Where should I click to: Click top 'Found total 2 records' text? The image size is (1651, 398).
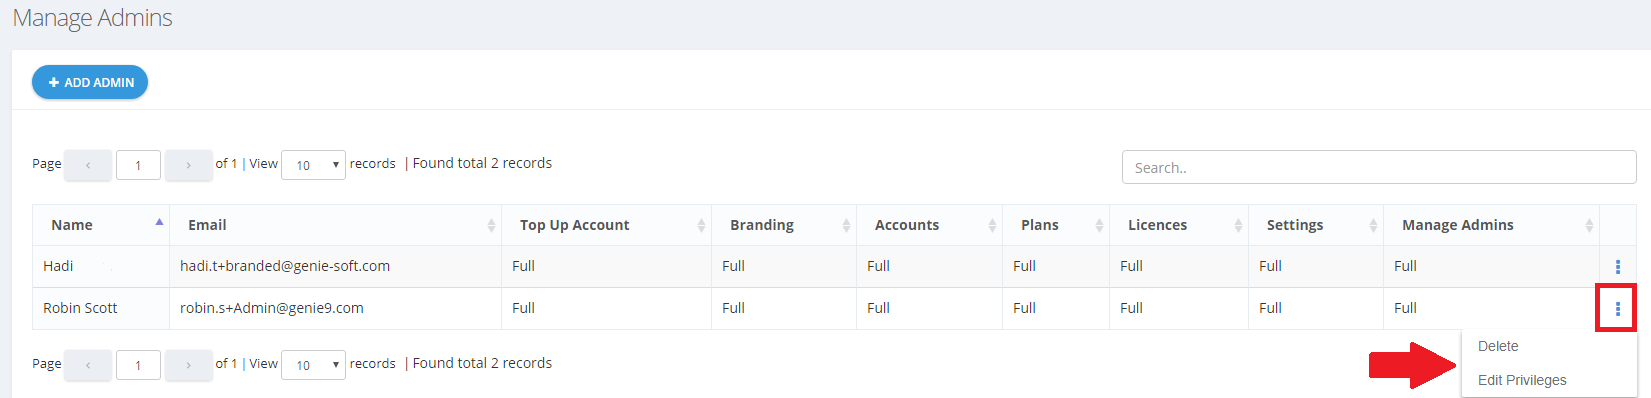pos(482,163)
